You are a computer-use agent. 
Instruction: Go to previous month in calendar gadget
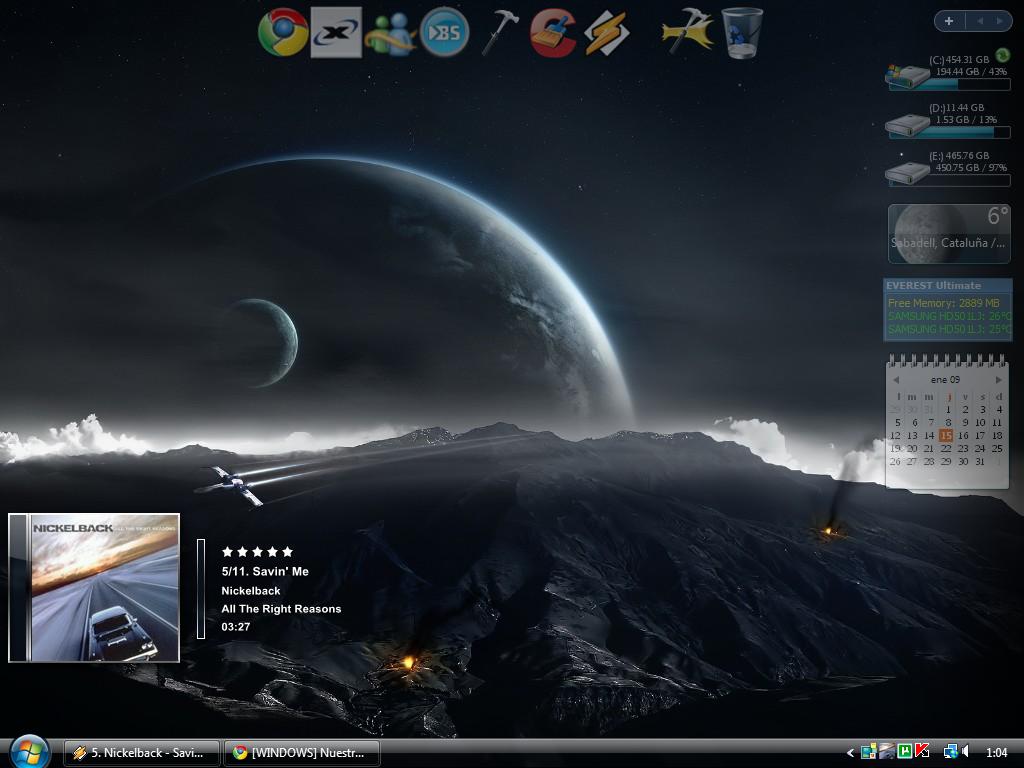[x=896, y=380]
